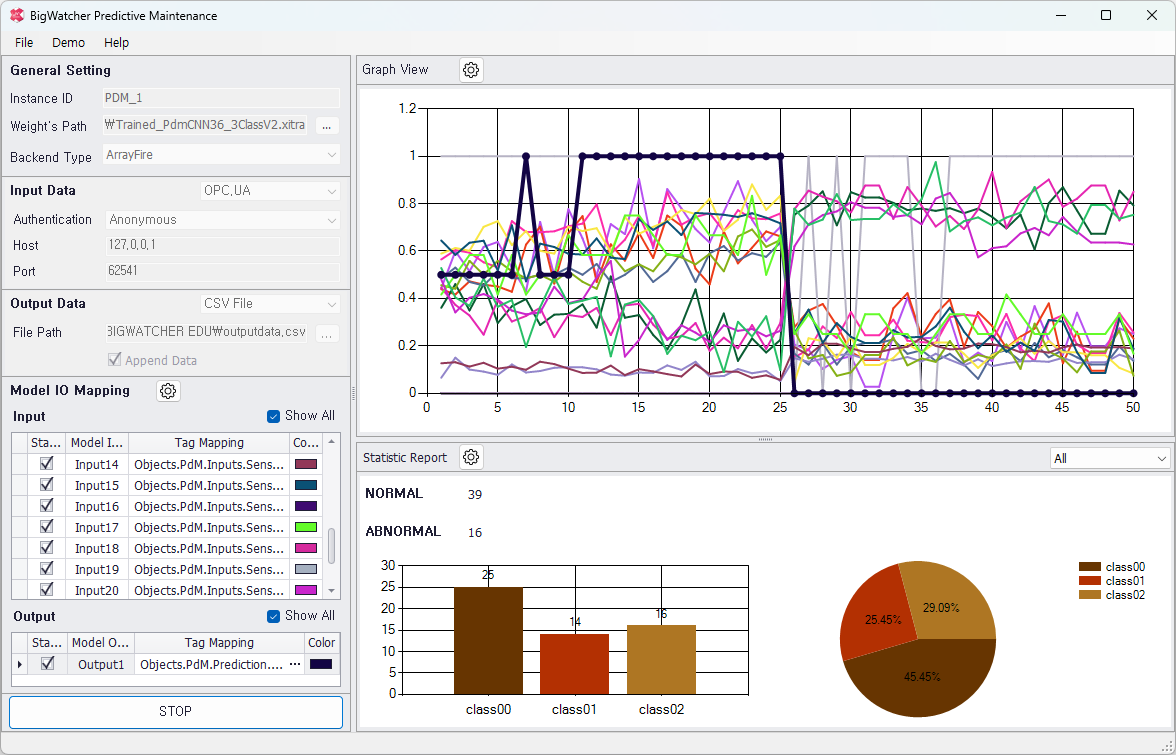The height and width of the screenshot is (755, 1176).
Task: Click browse button next to output File Path
Action: click(327, 333)
